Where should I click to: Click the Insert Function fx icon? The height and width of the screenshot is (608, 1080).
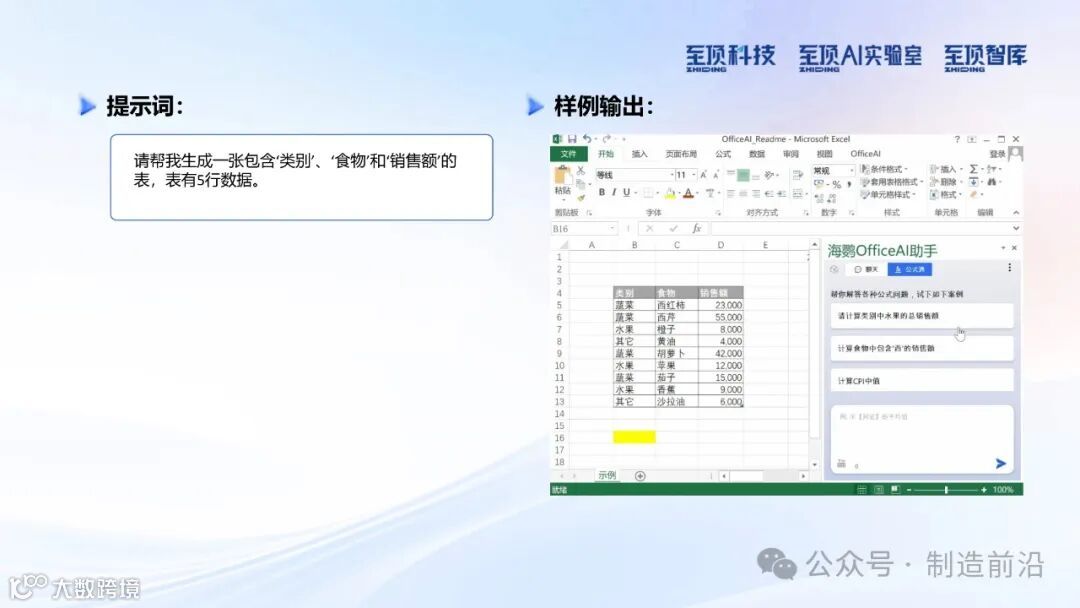(x=696, y=228)
